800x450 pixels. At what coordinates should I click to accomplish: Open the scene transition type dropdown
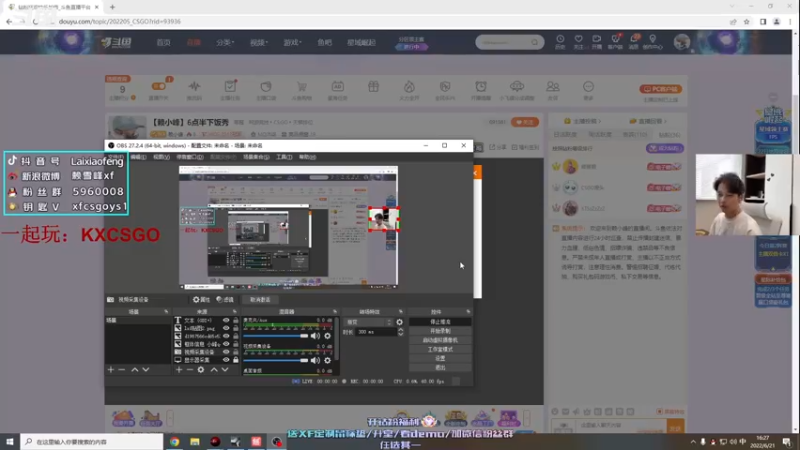click(369, 322)
